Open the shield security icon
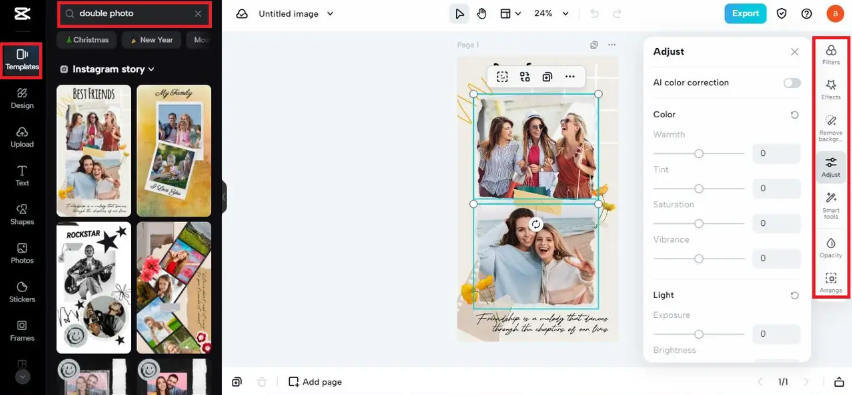This screenshot has height=395, width=852. click(x=781, y=14)
